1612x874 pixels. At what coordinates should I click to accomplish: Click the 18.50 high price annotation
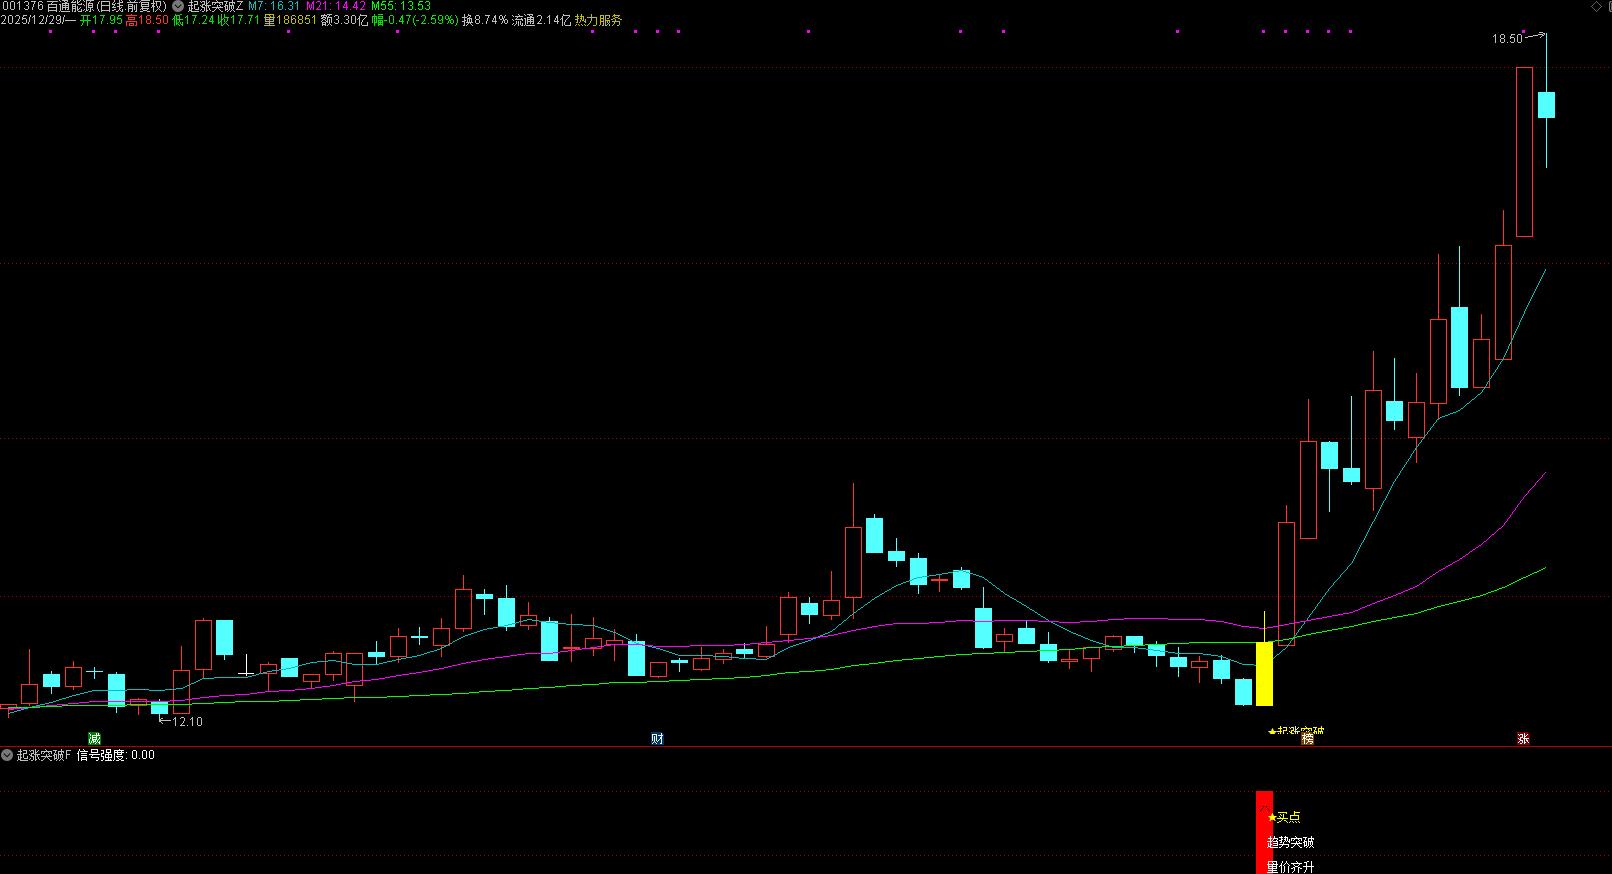[x=1507, y=39]
